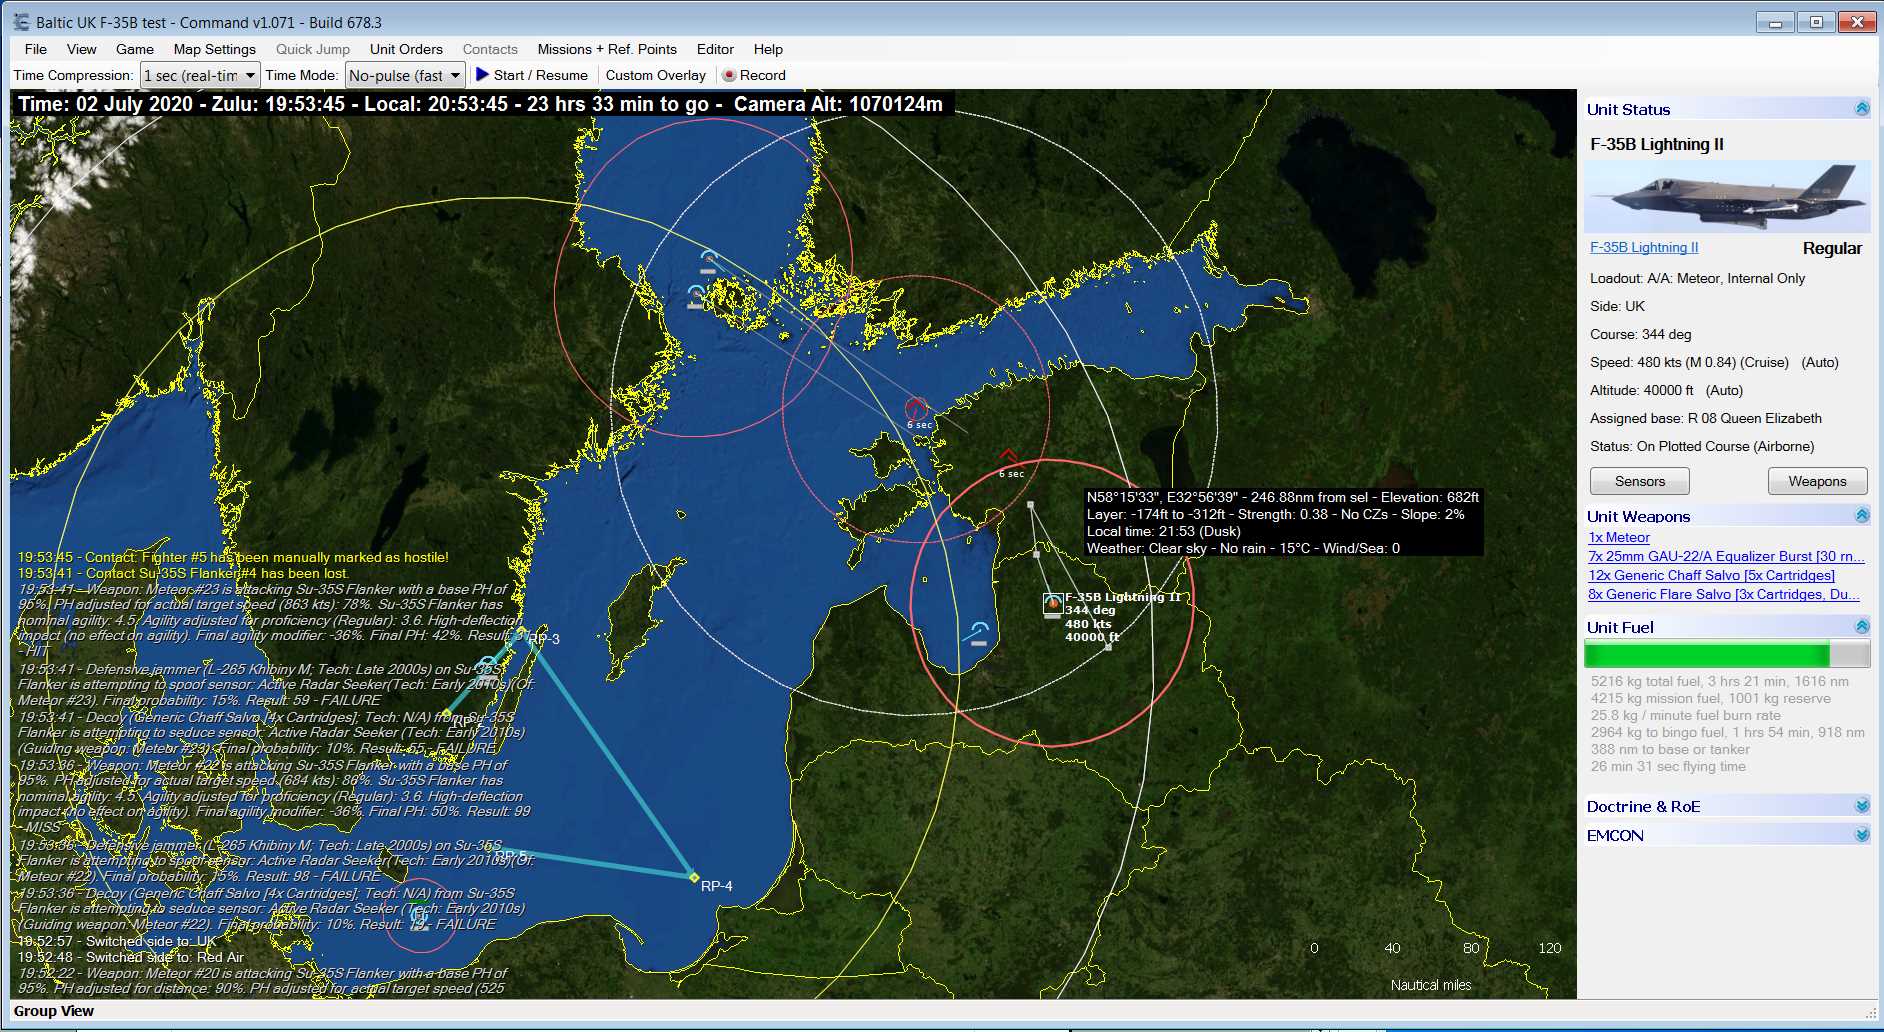
Task: Click the 'Altitude: 40000 ft' readout
Action: pyautogui.click(x=1666, y=390)
